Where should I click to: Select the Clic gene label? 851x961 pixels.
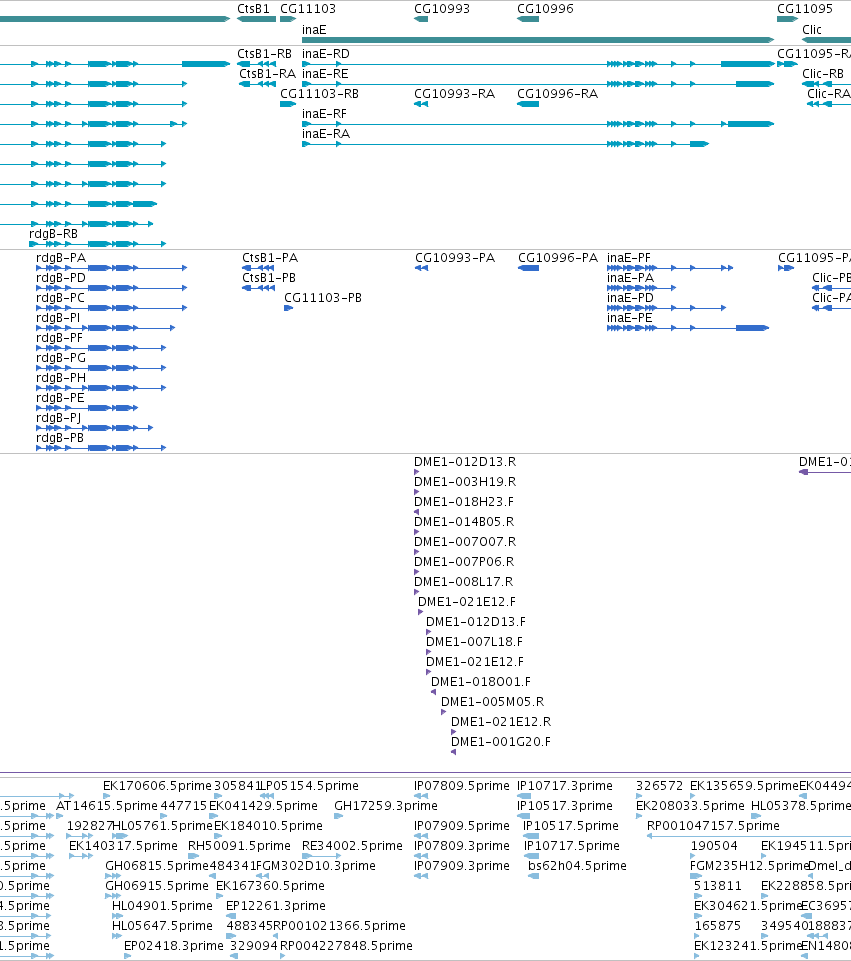[812, 29]
